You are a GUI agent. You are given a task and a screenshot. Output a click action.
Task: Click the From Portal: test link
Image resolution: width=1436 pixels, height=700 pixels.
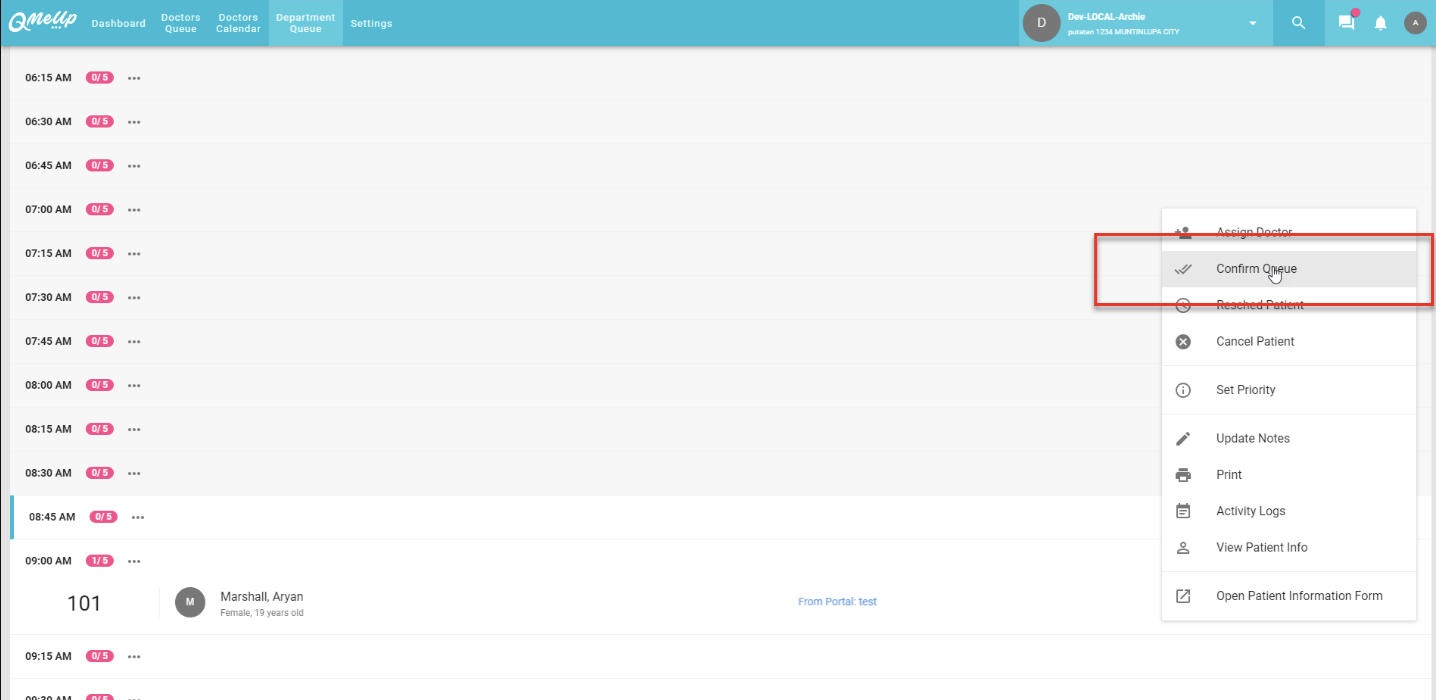pos(837,602)
